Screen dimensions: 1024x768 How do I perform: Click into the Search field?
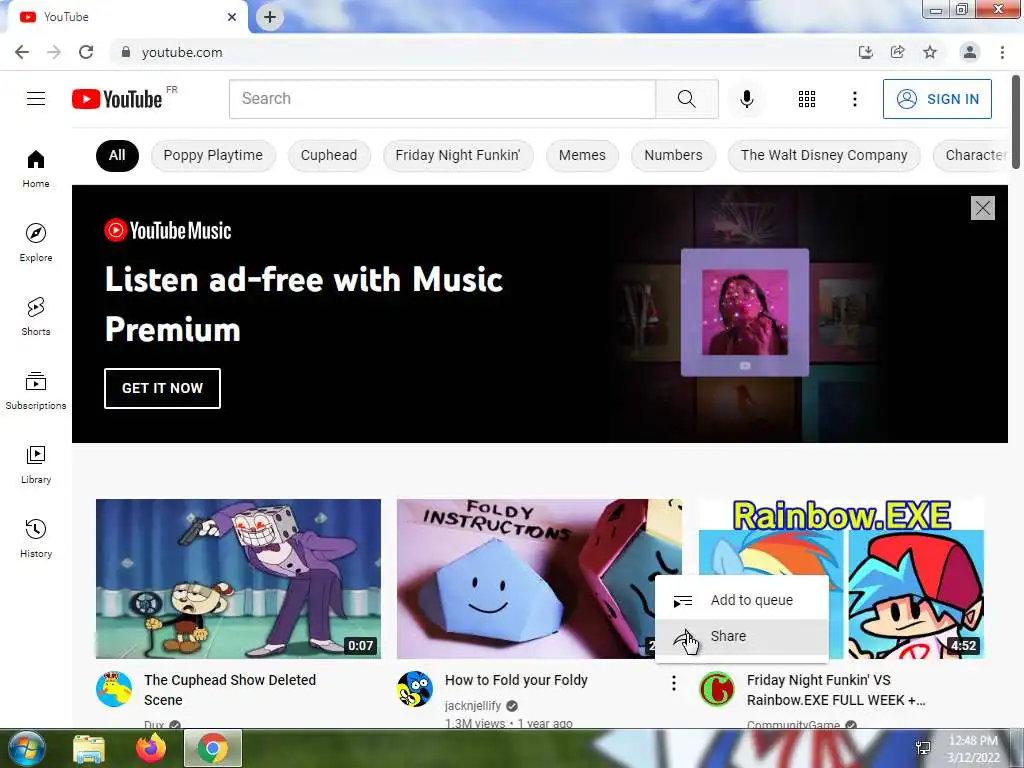point(442,99)
